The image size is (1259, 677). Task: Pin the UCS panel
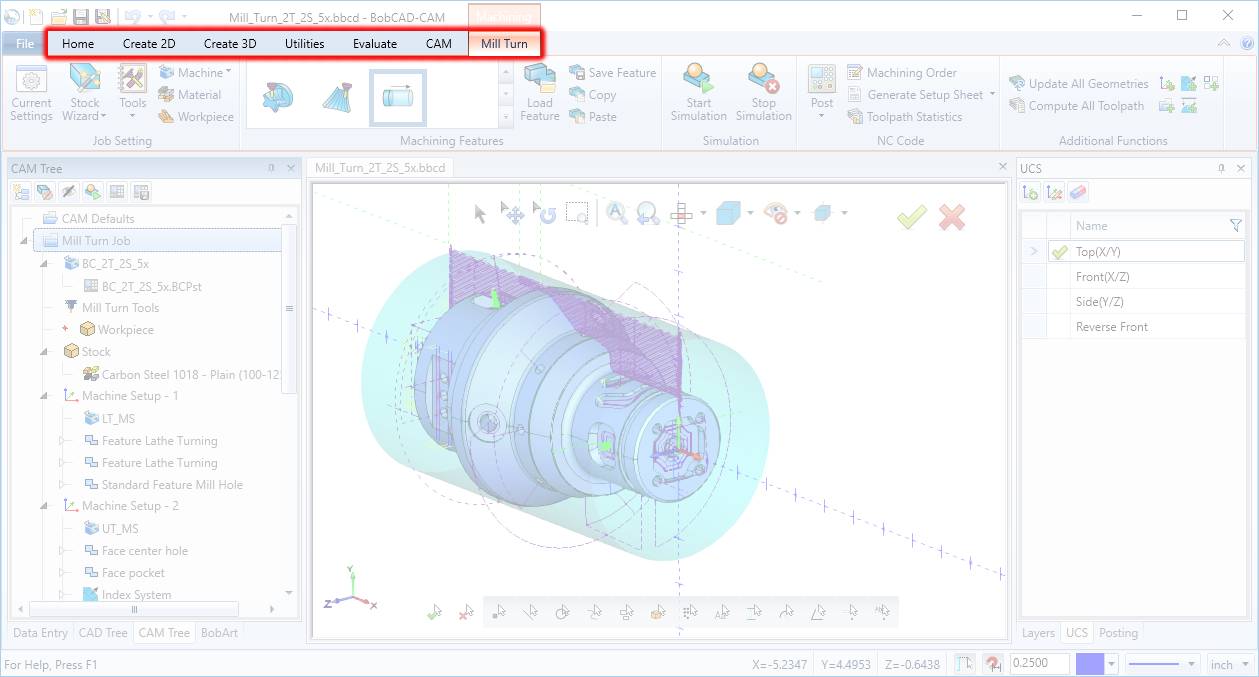(1223, 168)
